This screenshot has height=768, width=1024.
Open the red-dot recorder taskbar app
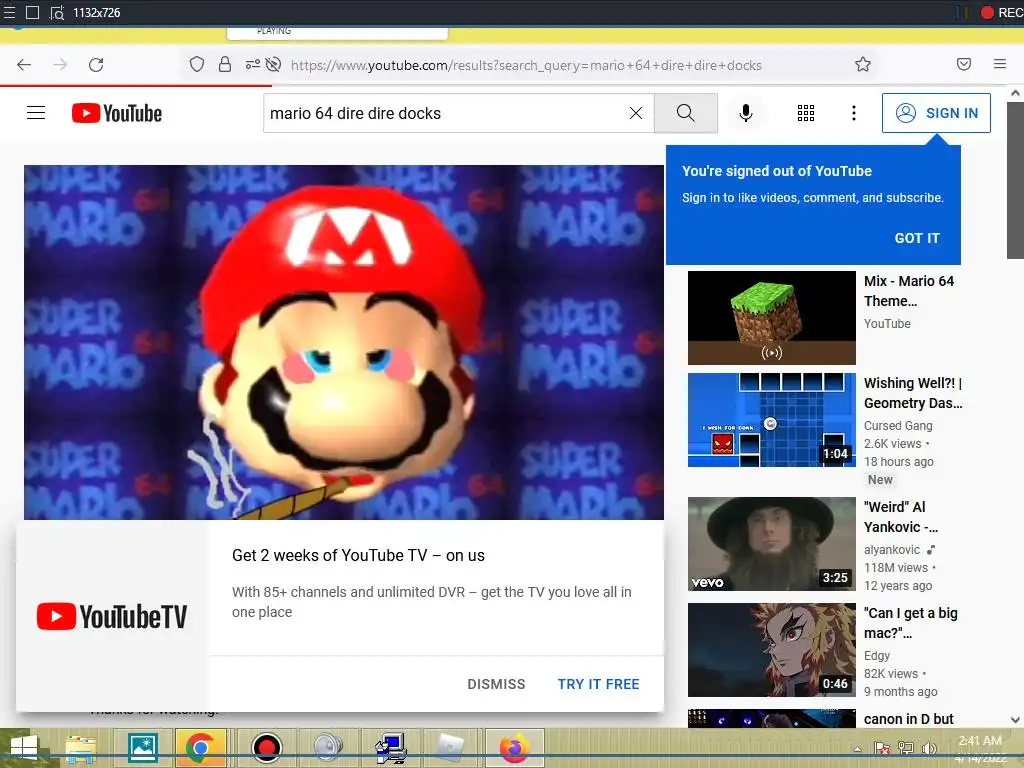pyautogui.click(x=266, y=748)
